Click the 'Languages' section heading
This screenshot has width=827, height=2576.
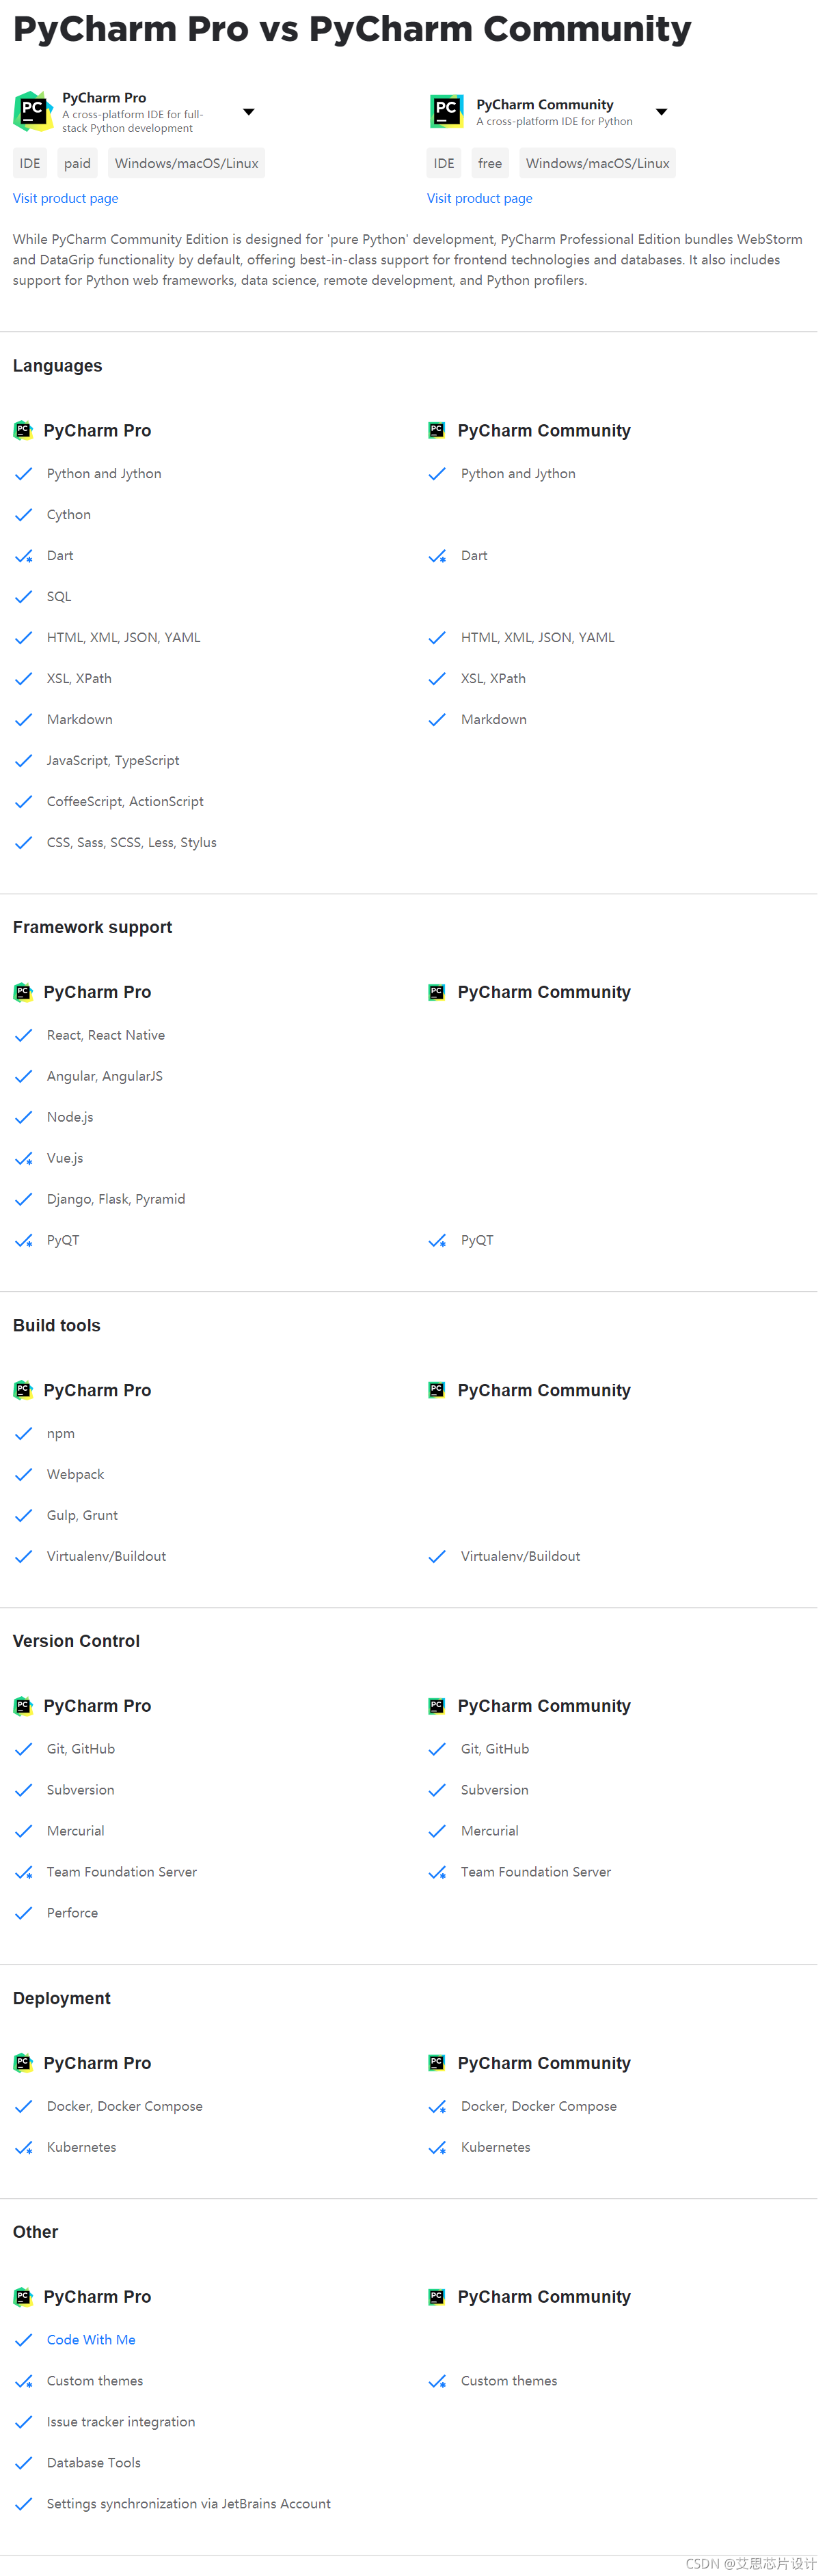click(57, 366)
